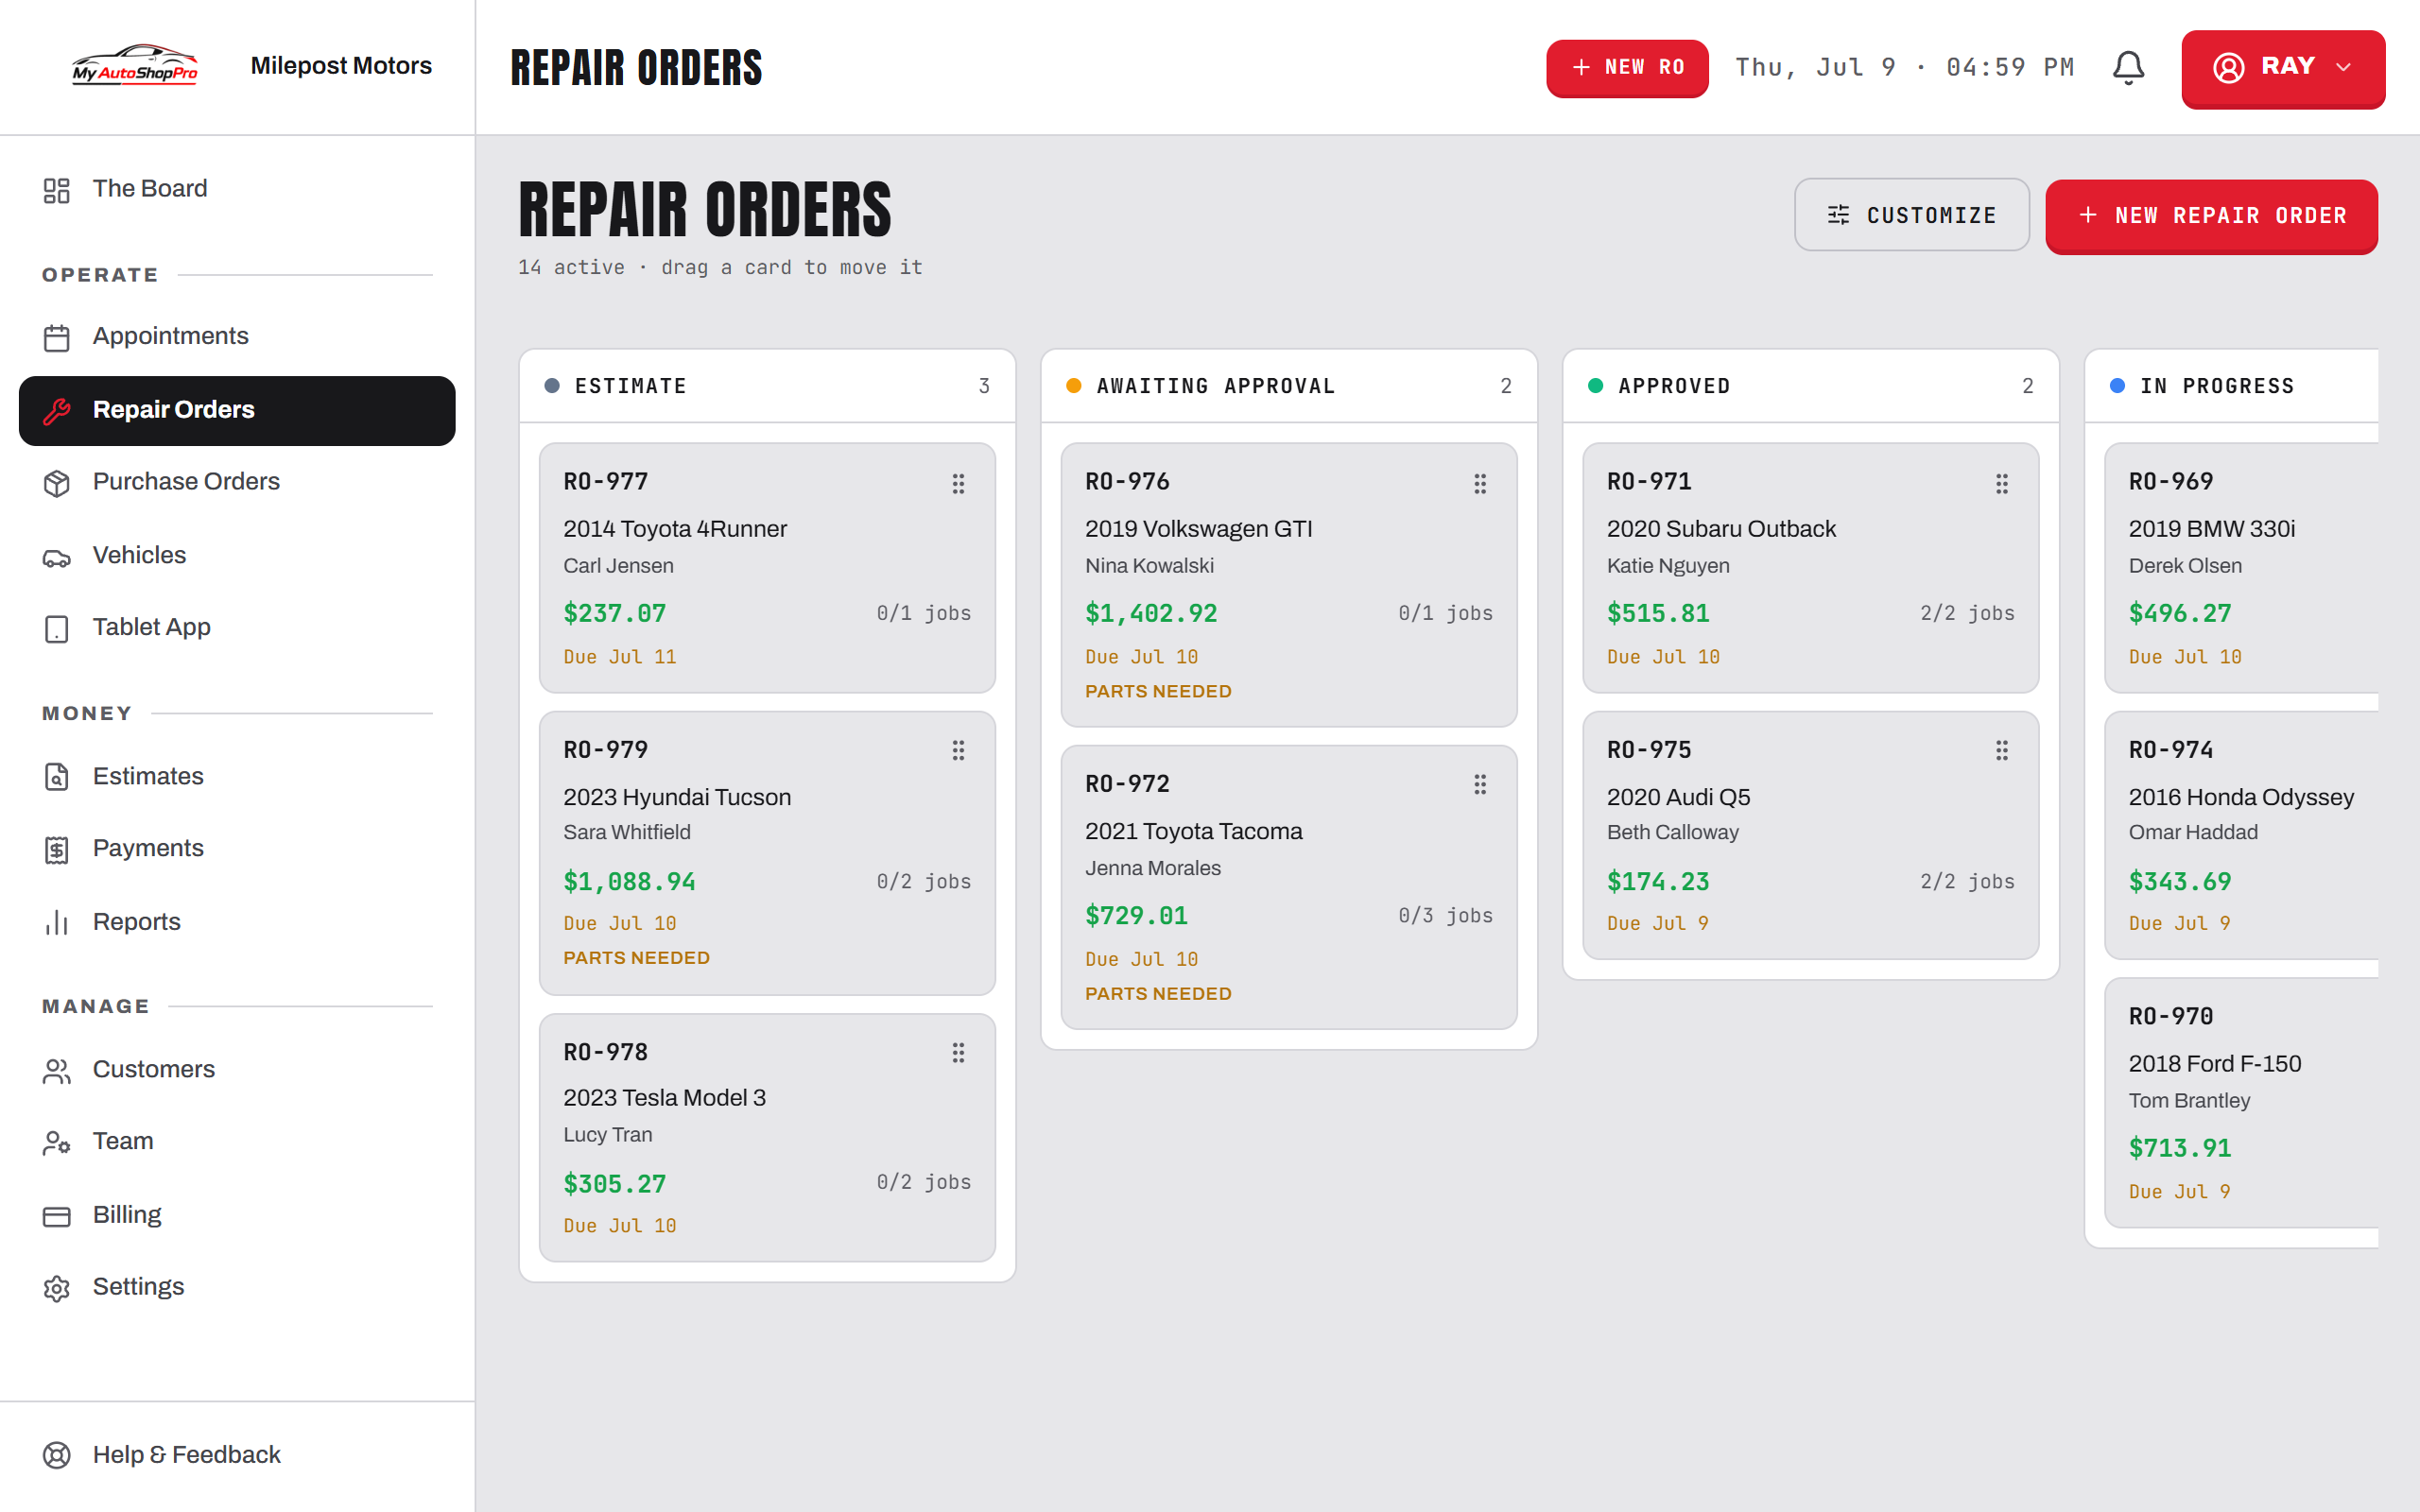
Task: Click the Repair Orders wrench icon
Action: pyautogui.click(x=57, y=410)
